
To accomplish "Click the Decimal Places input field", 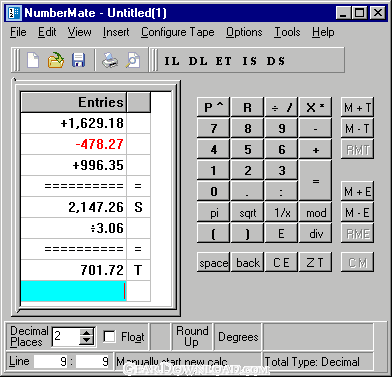I will pyautogui.click(x=66, y=337).
